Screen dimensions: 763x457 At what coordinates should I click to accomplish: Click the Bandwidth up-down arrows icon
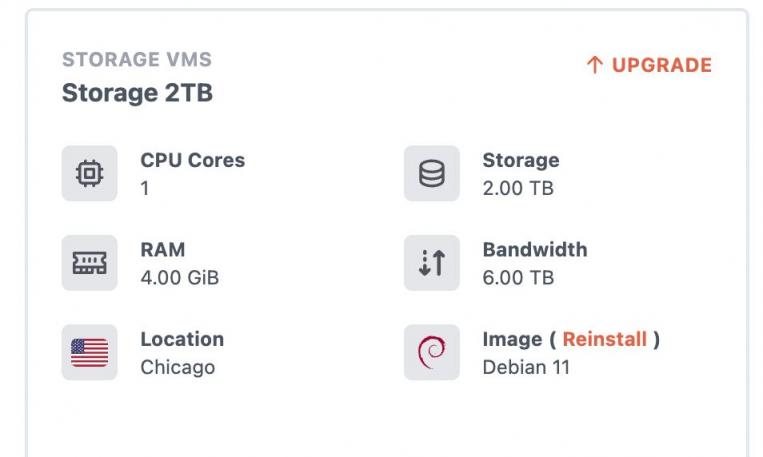point(431,263)
